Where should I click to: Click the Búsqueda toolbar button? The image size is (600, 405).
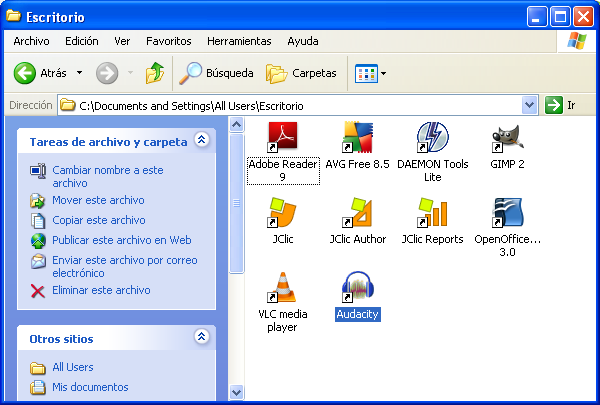tap(216, 73)
